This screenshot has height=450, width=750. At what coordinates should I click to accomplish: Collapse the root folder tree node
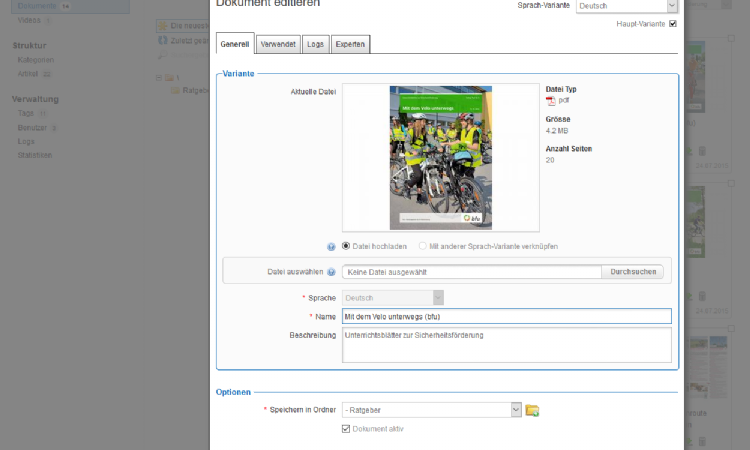pos(158,77)
